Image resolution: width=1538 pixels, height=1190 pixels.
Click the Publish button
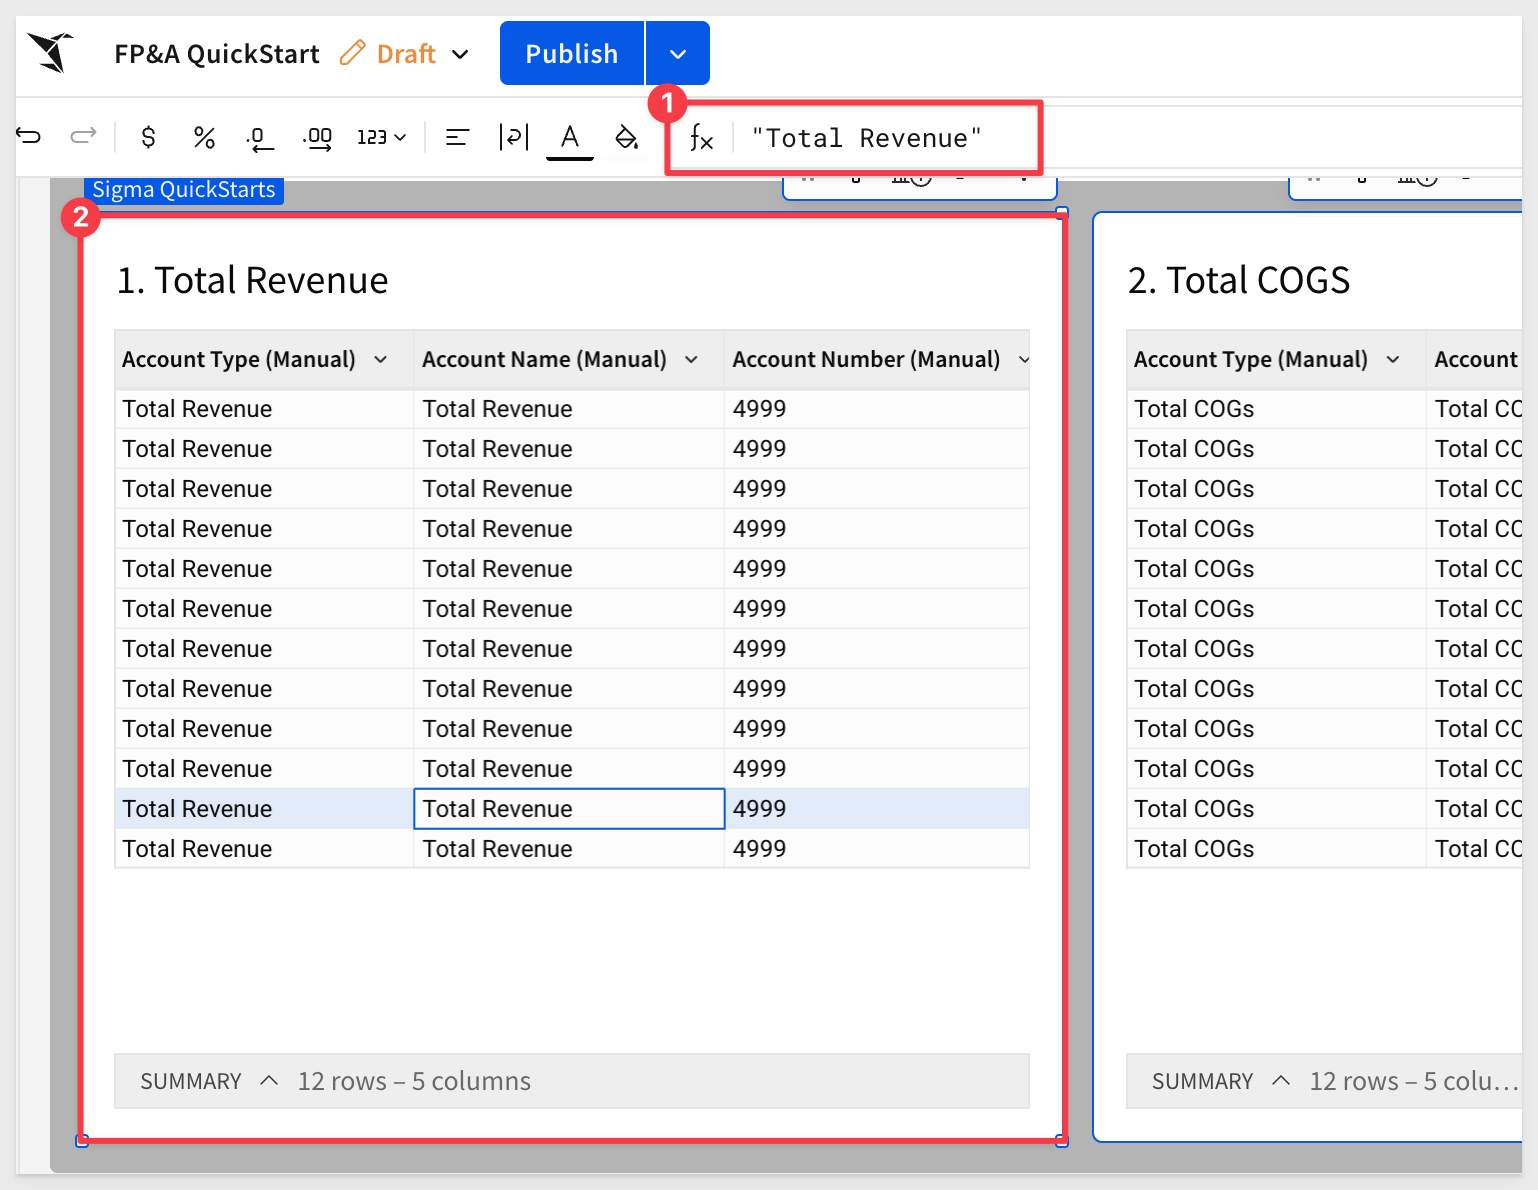pos(572,53)
